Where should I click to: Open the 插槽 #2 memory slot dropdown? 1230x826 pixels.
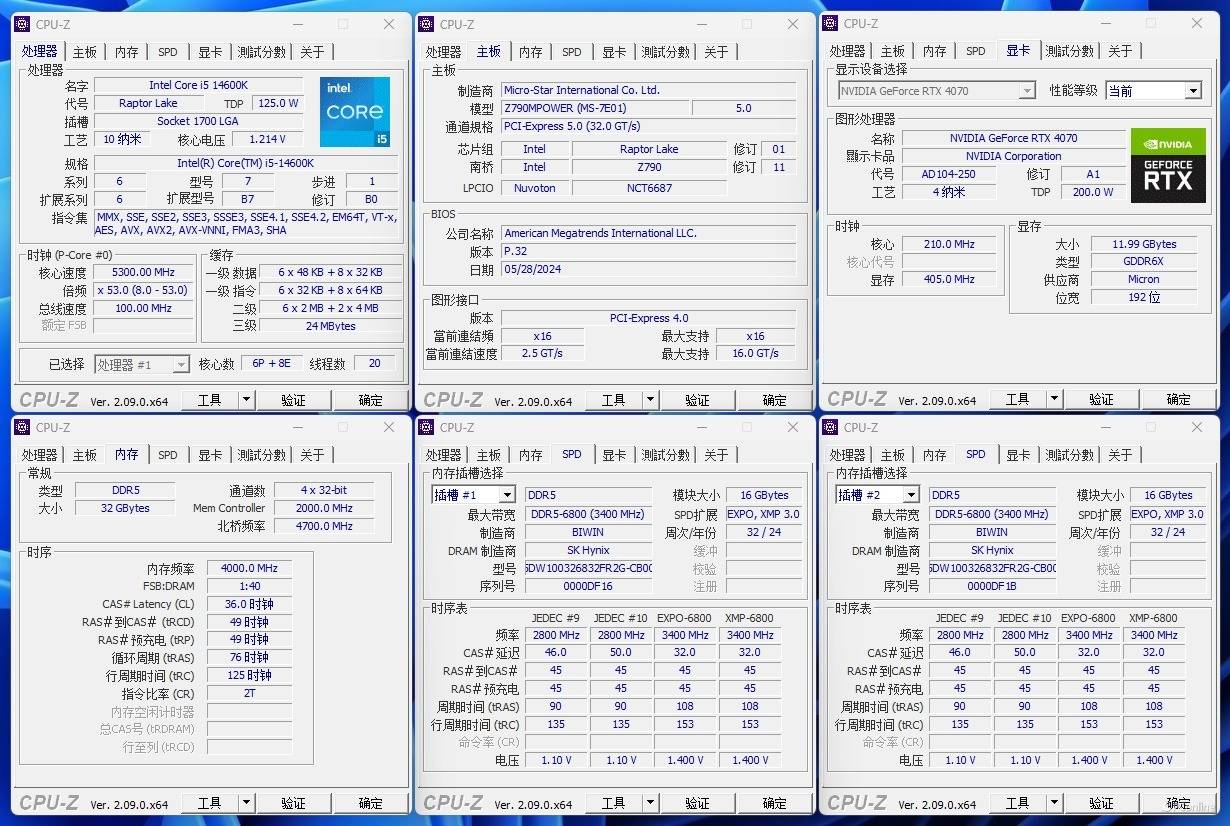click(x=910, y=495)
